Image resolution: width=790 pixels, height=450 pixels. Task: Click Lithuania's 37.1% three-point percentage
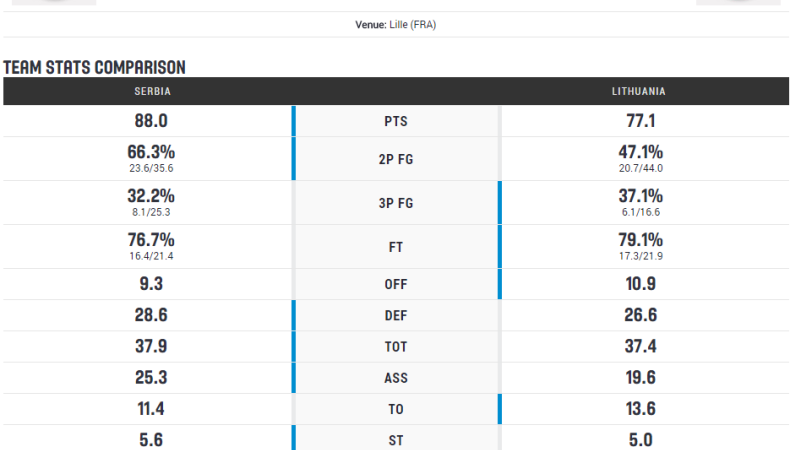(640, 196)
